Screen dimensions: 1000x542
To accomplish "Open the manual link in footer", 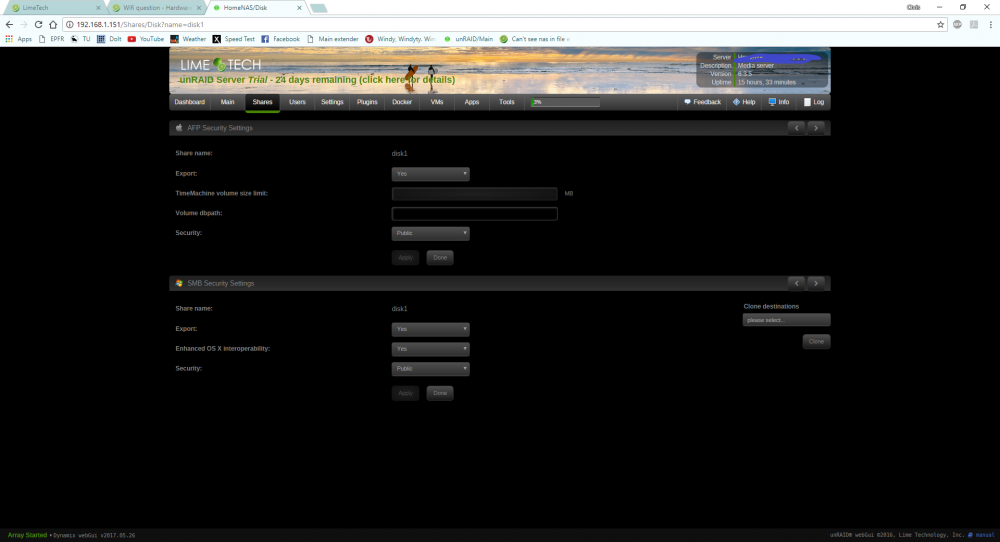I will pyautogui.click(x=981, y=535).
